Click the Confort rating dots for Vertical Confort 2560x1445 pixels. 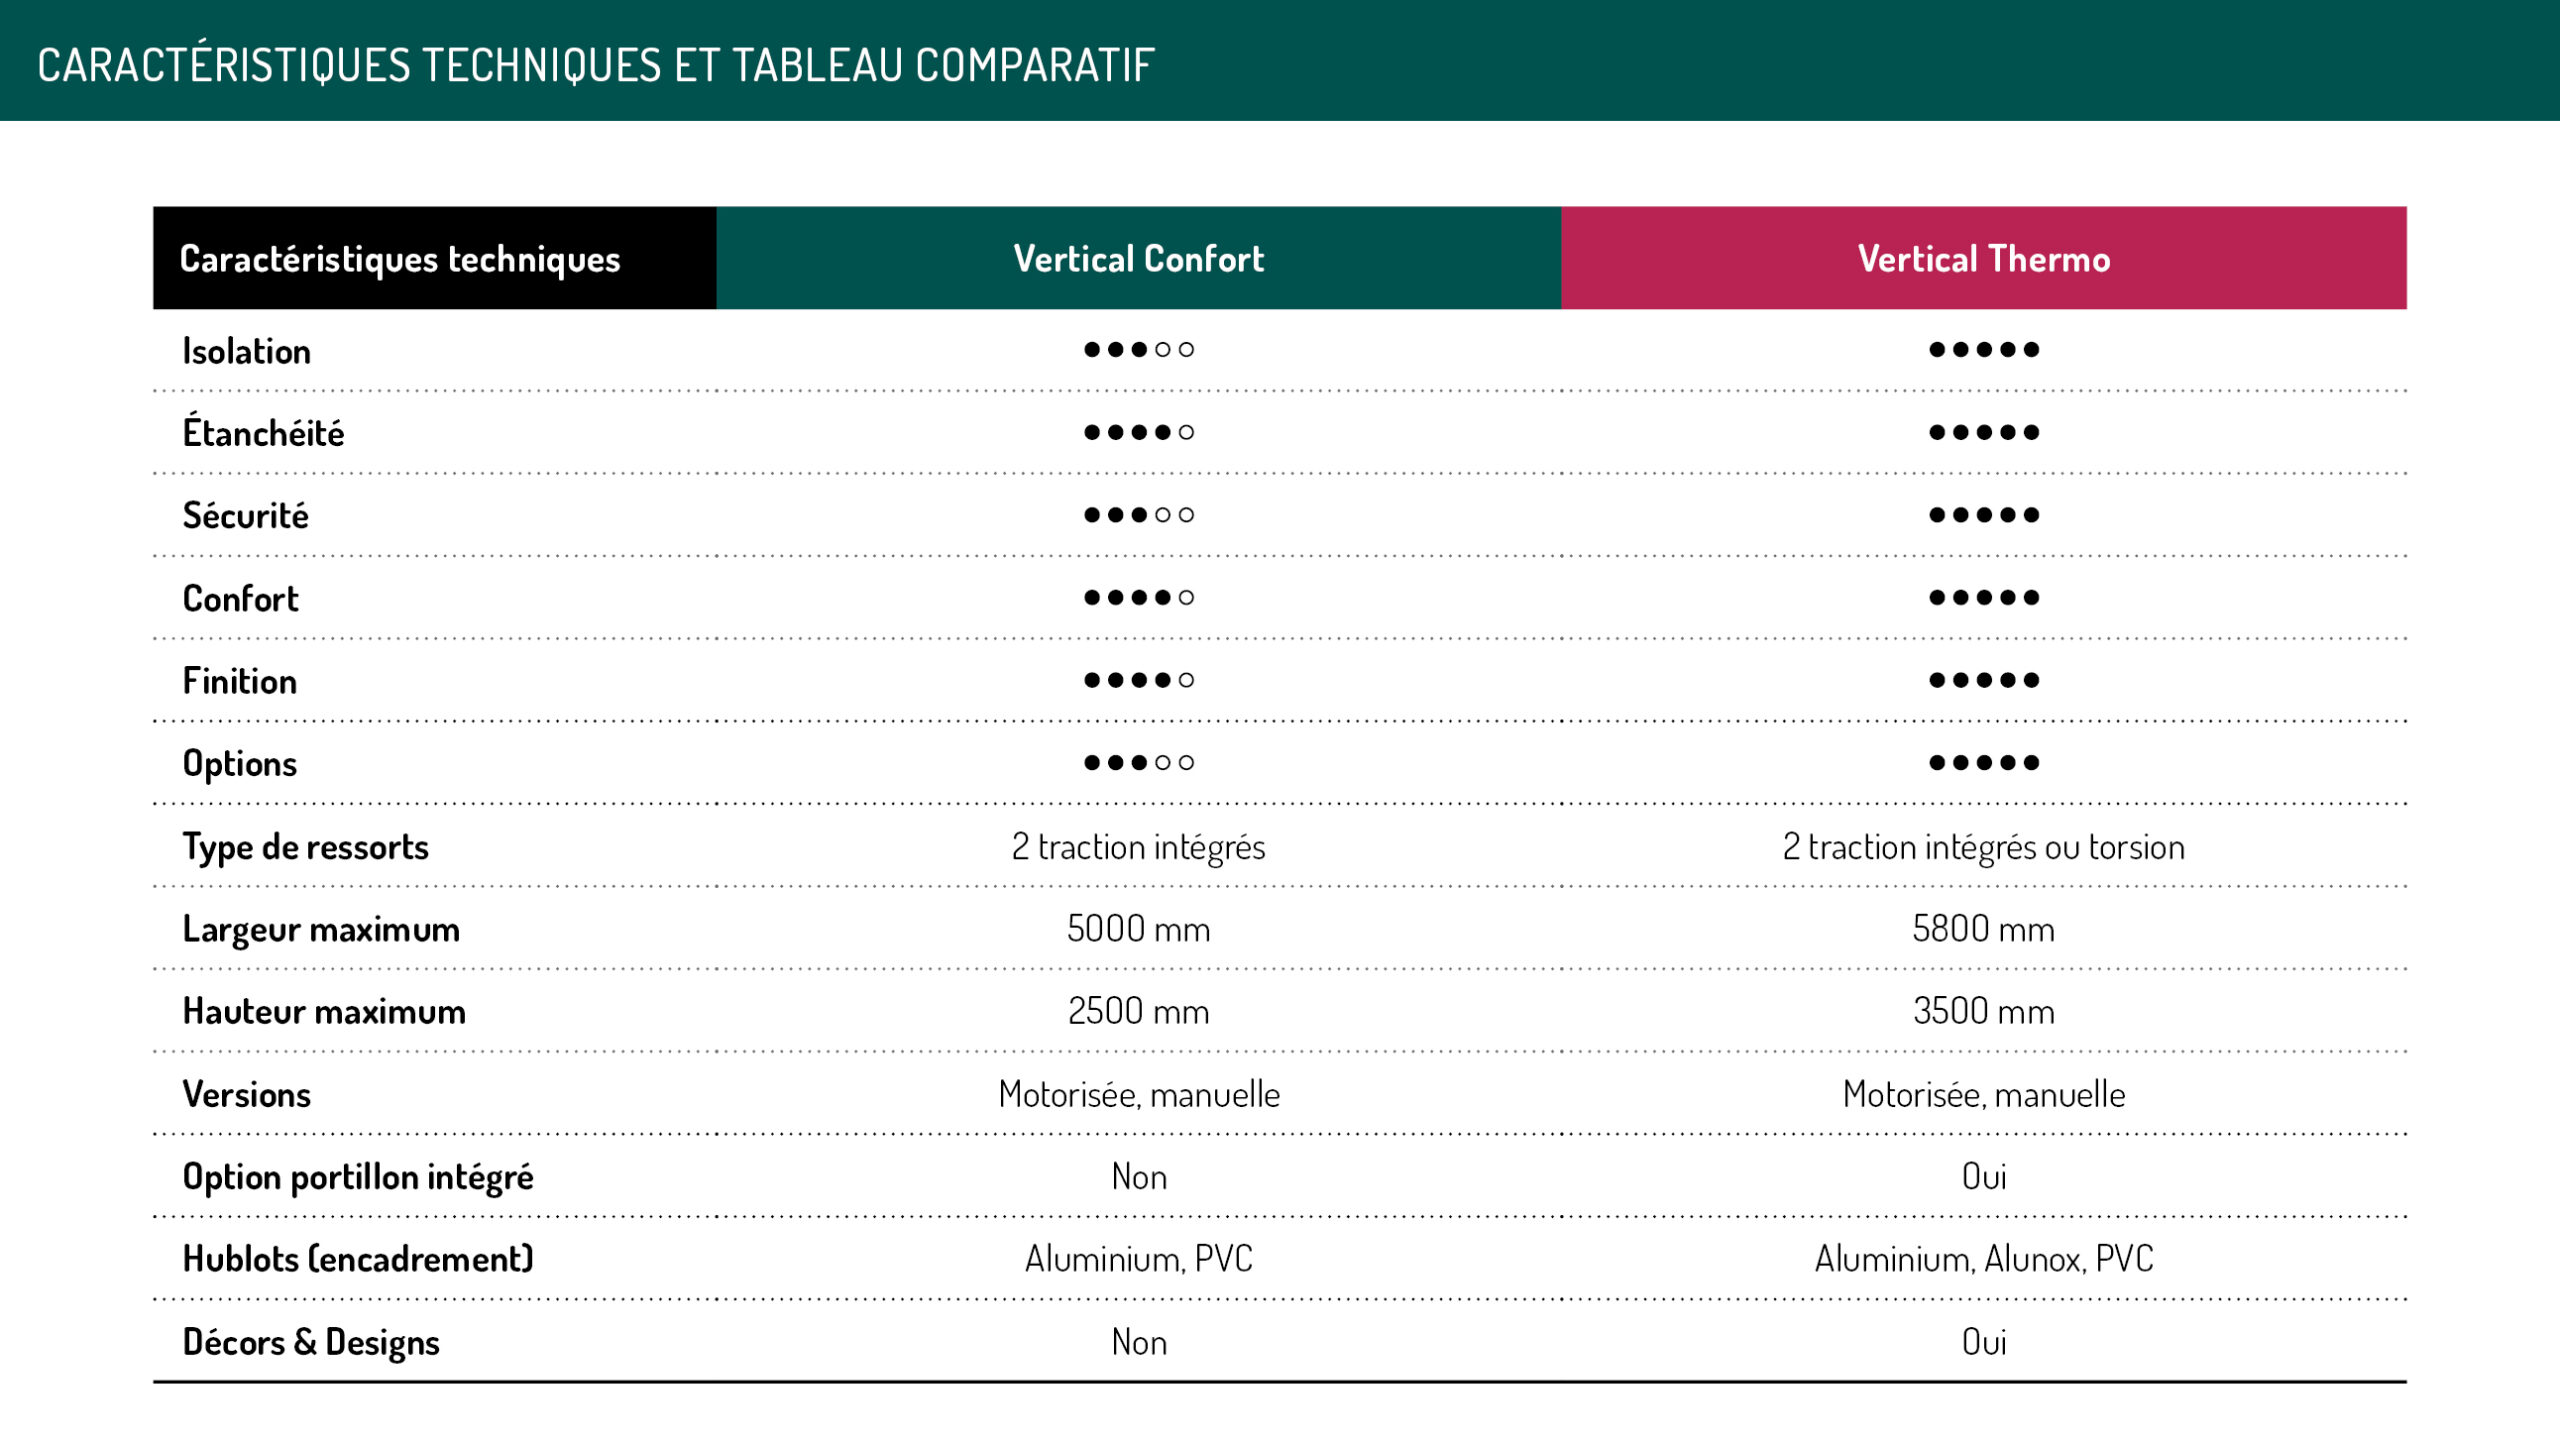click(x=1139, y=597)
